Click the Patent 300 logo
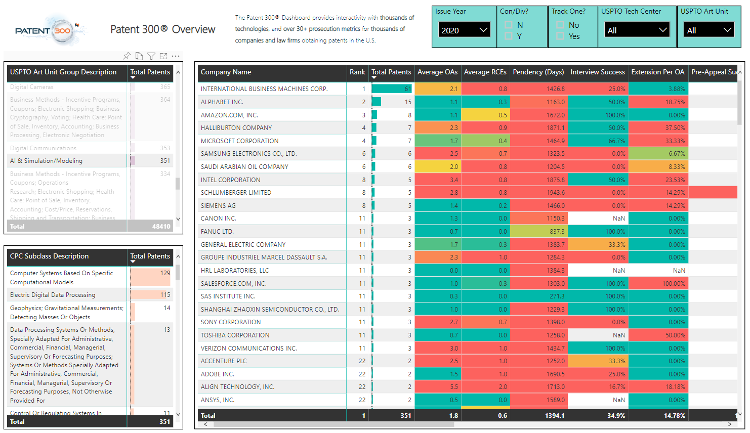This screenshot has width=750, height=433. pyautogui.click(x=49, y=30)
